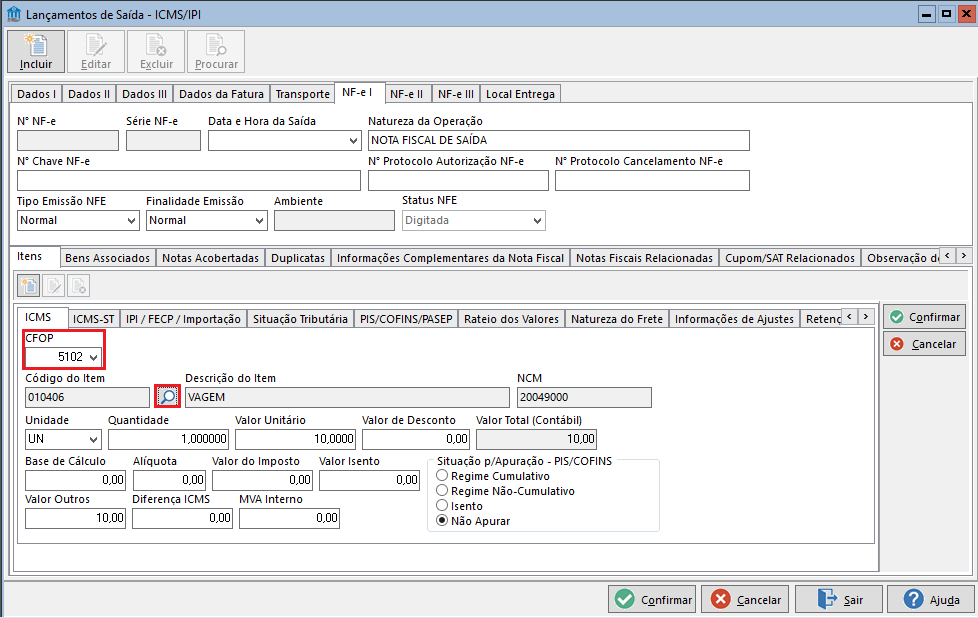Image resolution: width=978 pixels, height=618 pixels.
Task: Switch to the NF-e II tab
Action: click(407, 94)
